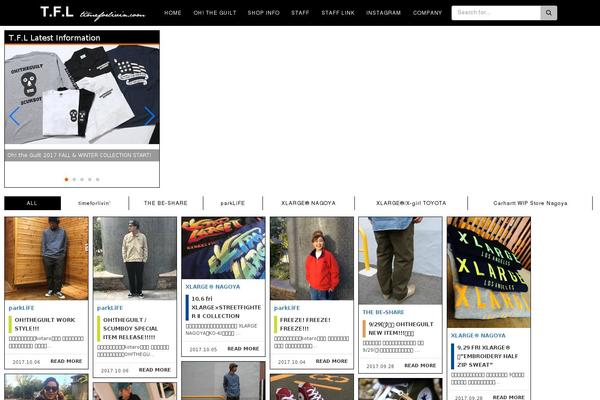Click READ MORE on EMBROIDERY HALF ZIP post
Viewport: 600px width, 400px height.
click(x=509, y=397)
